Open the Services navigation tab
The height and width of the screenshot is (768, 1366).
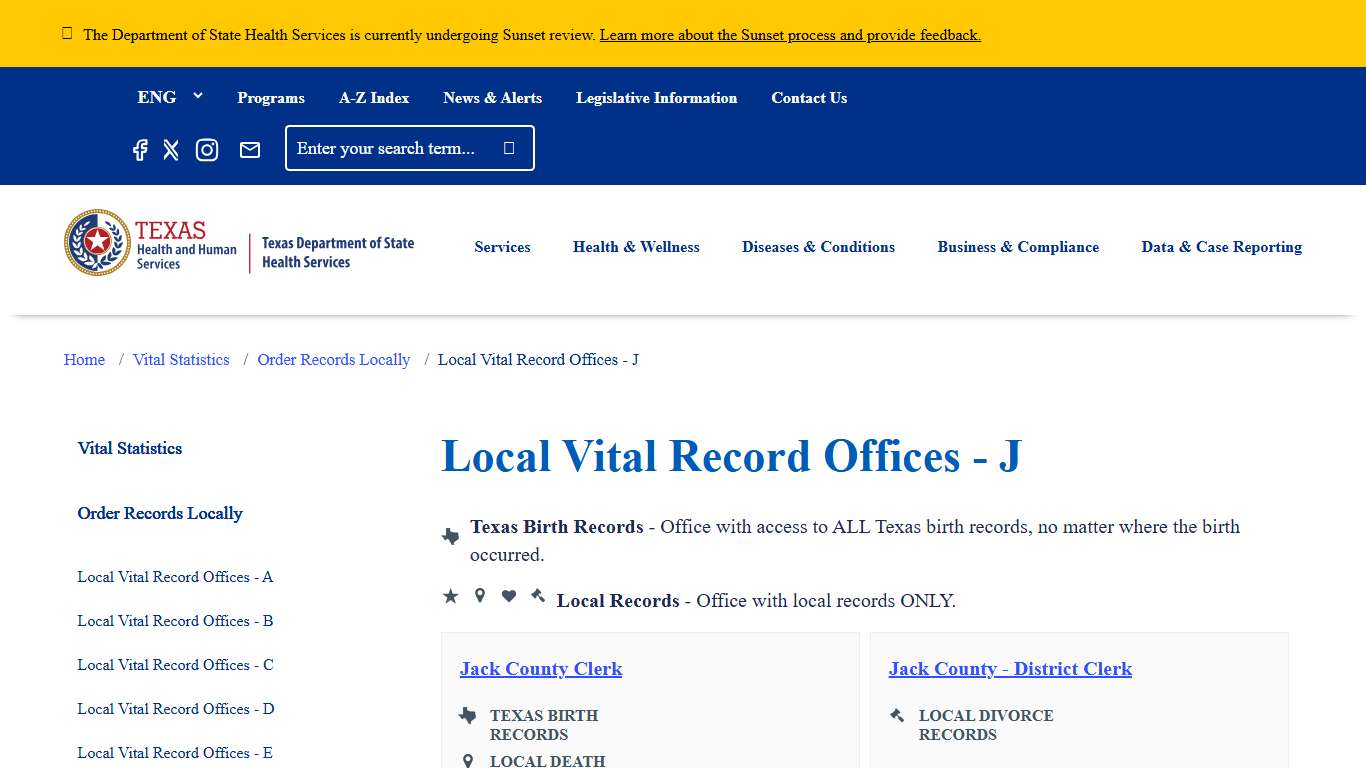point(503,247)
